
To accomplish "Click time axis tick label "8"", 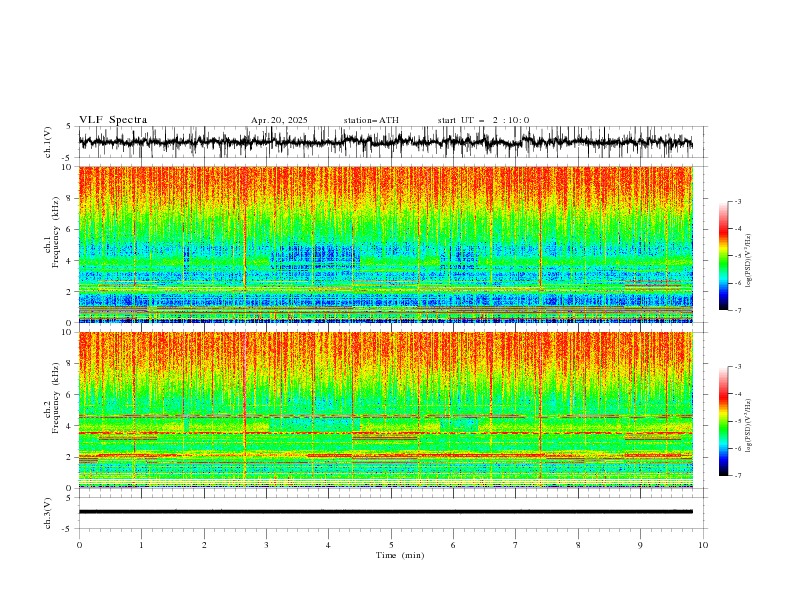I will point(578,545).
